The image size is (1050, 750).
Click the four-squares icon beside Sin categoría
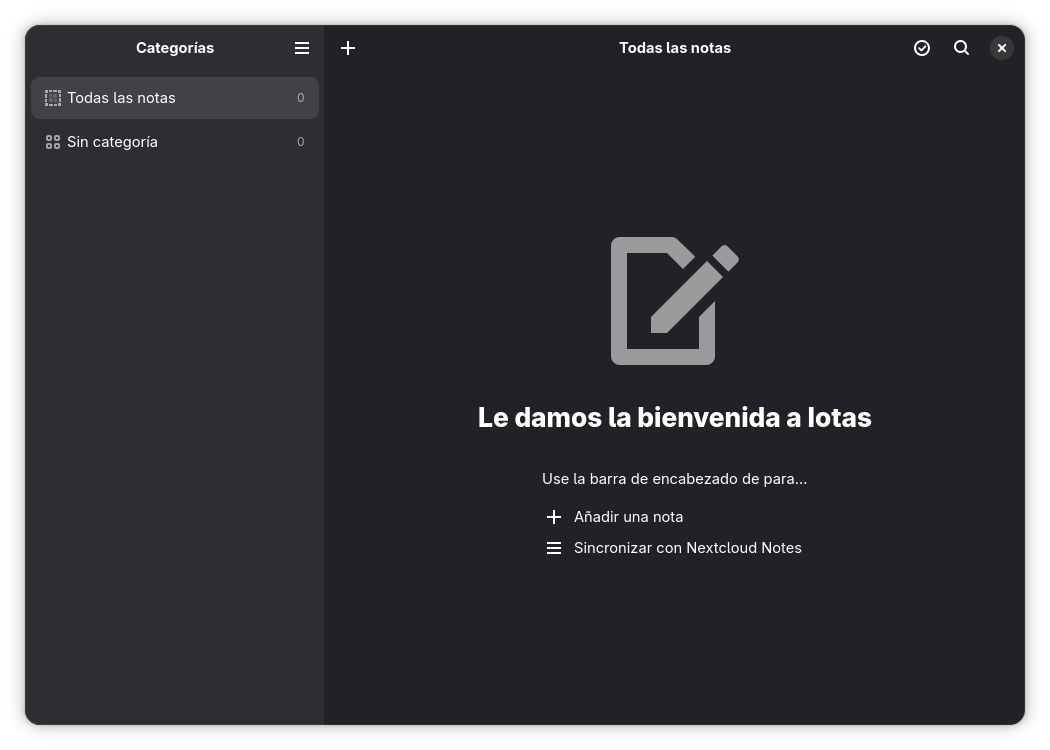point(53,142)
